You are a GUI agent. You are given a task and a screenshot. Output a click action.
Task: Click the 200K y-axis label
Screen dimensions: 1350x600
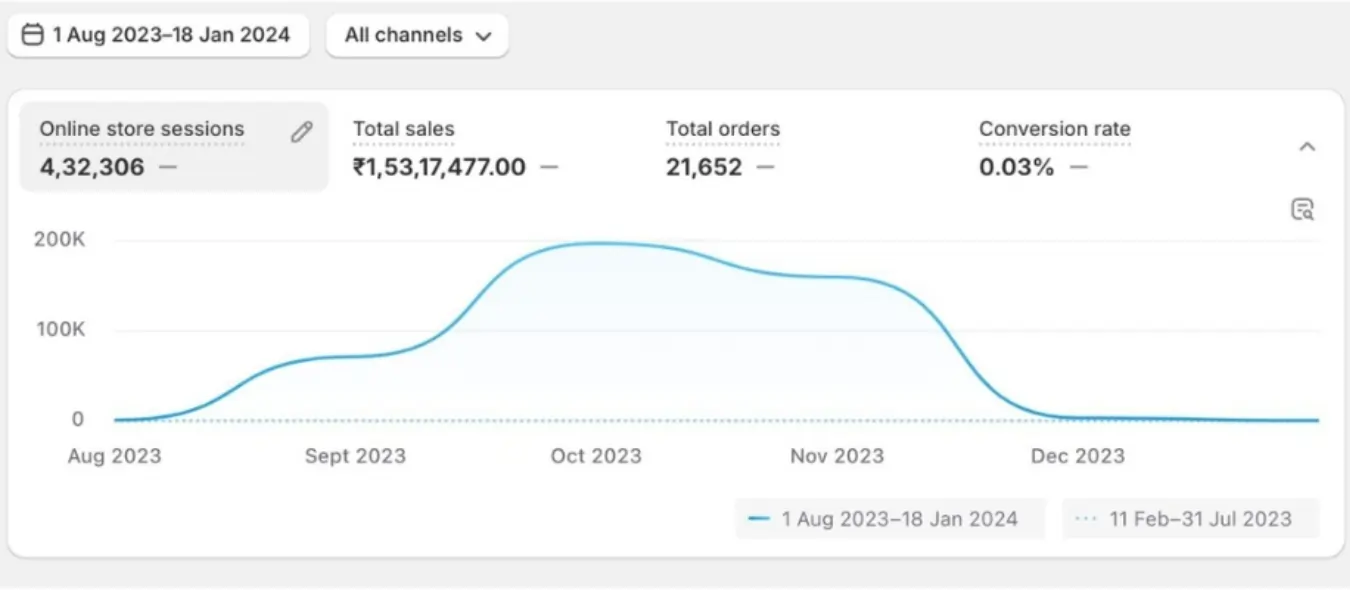61,240
